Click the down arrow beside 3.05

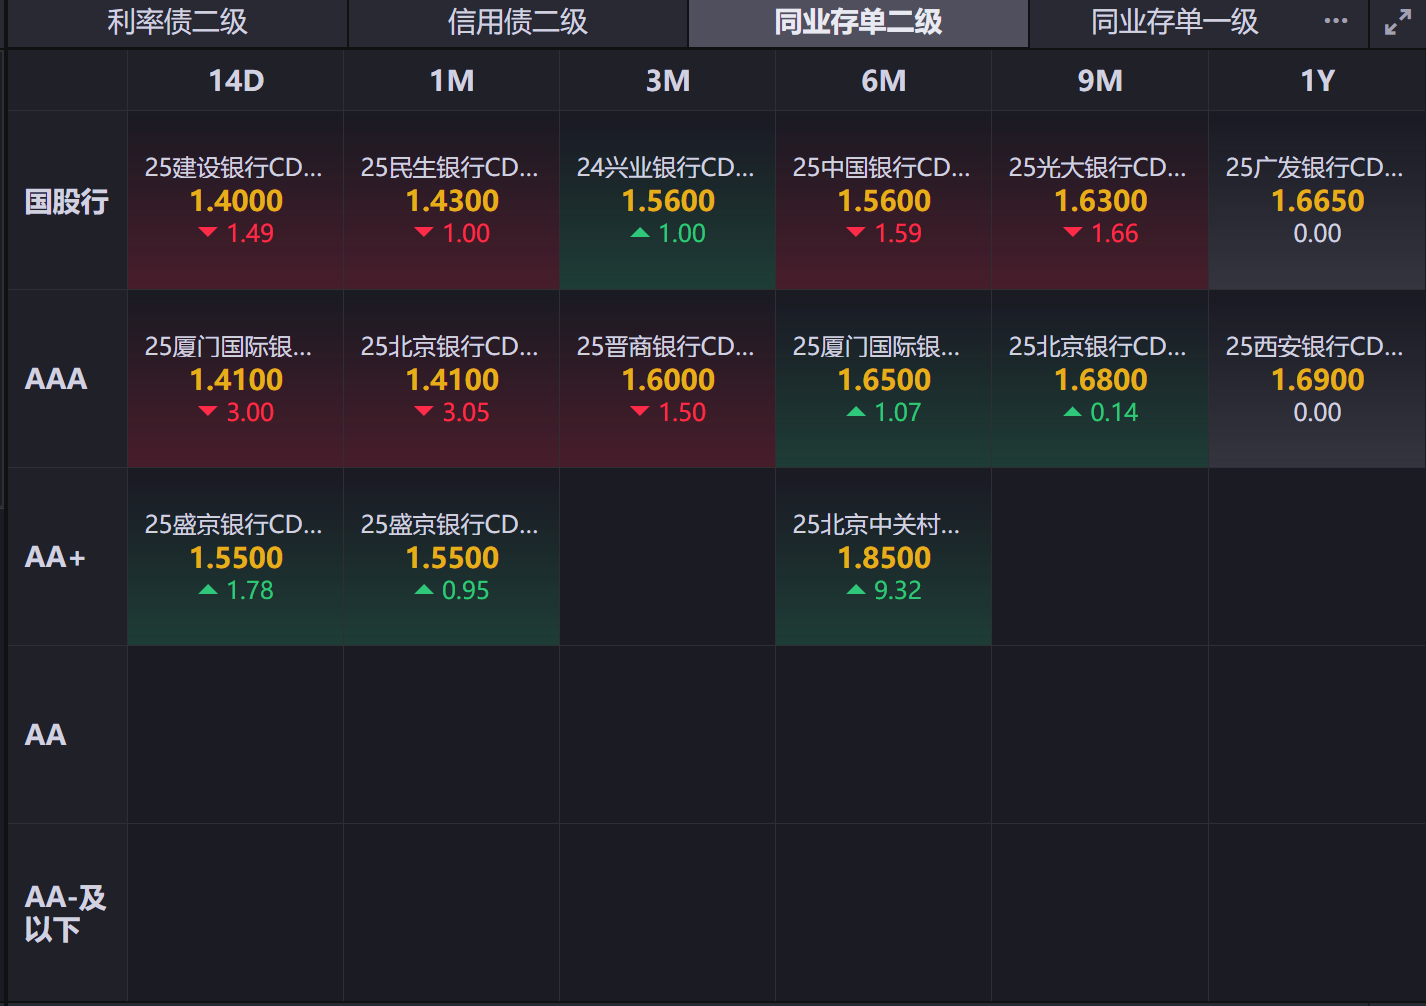(424, 411)
